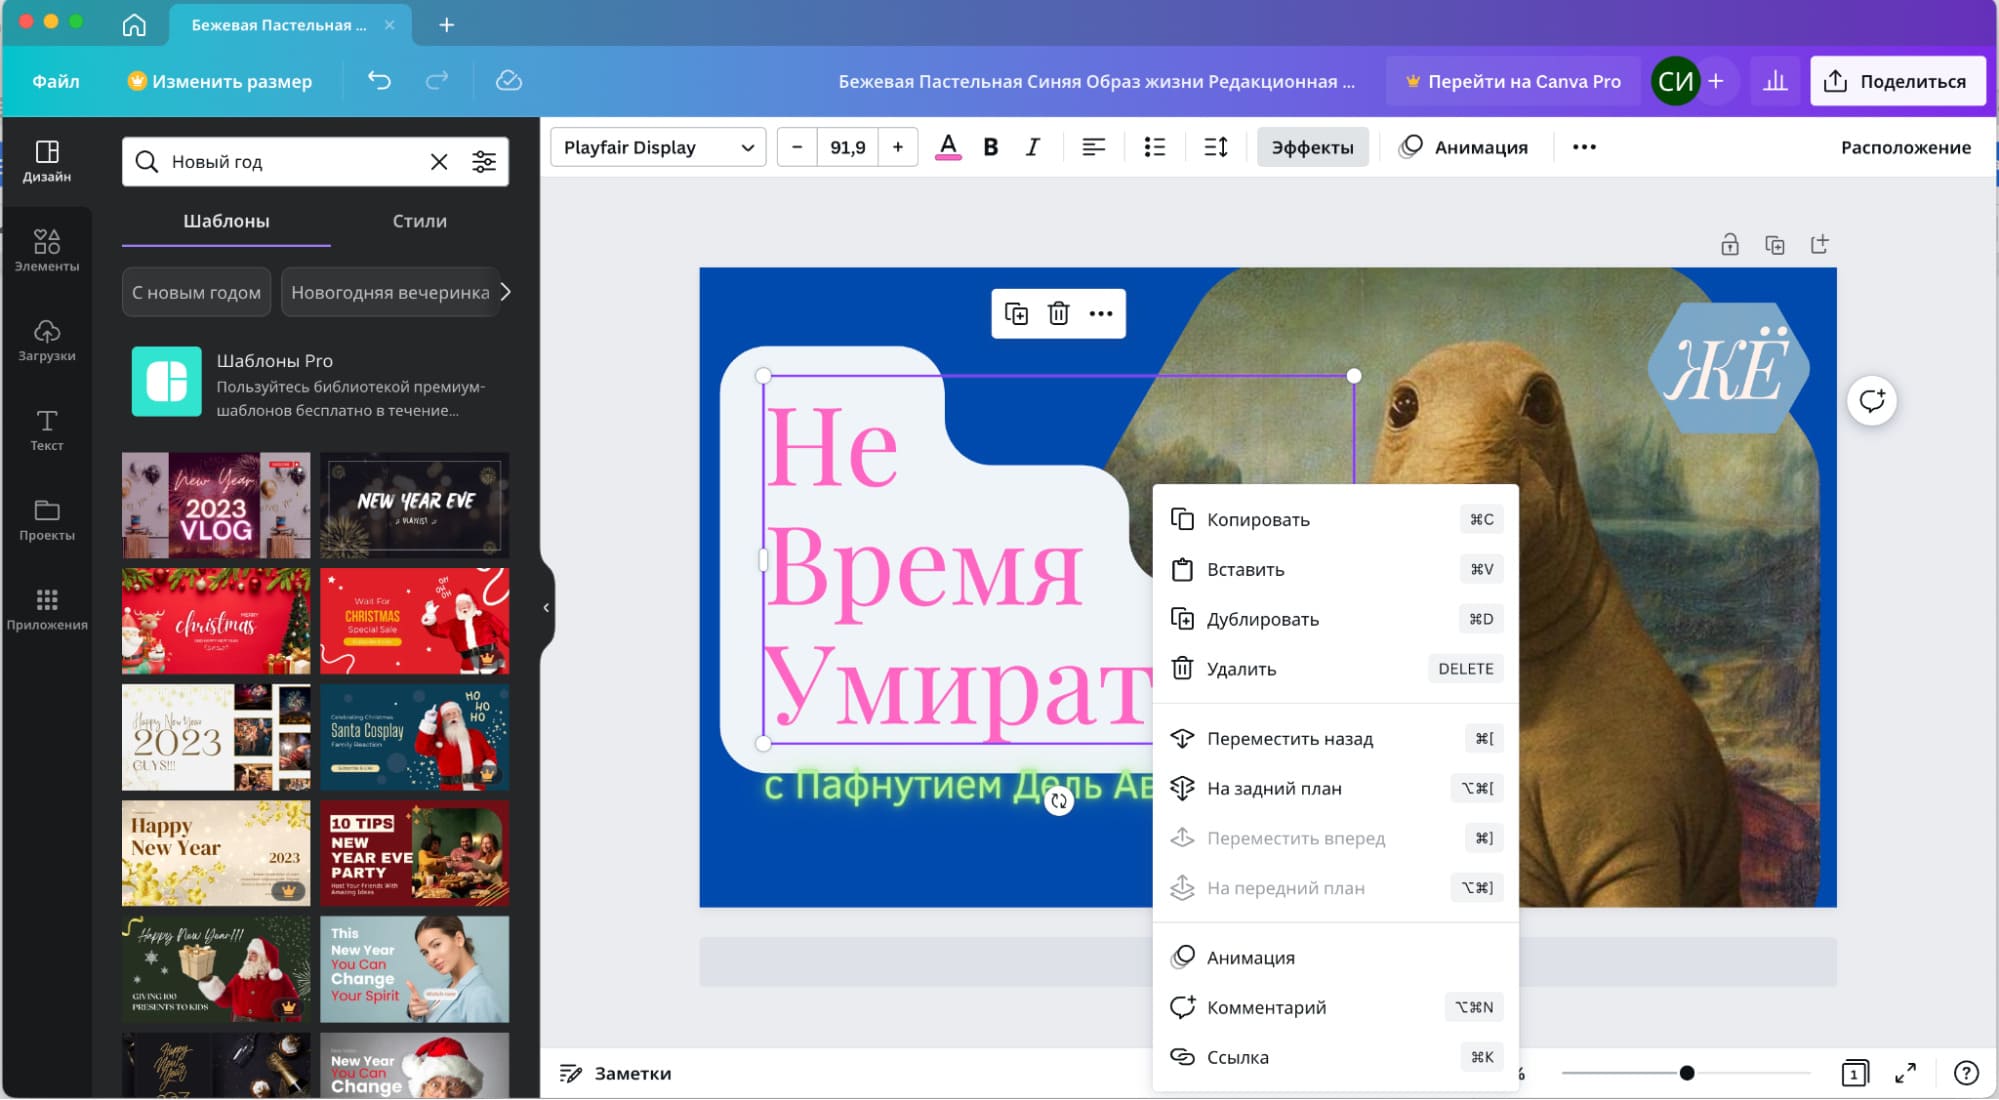Change text alignment
The image size is (1999, 1100).
pos(1093,147)
